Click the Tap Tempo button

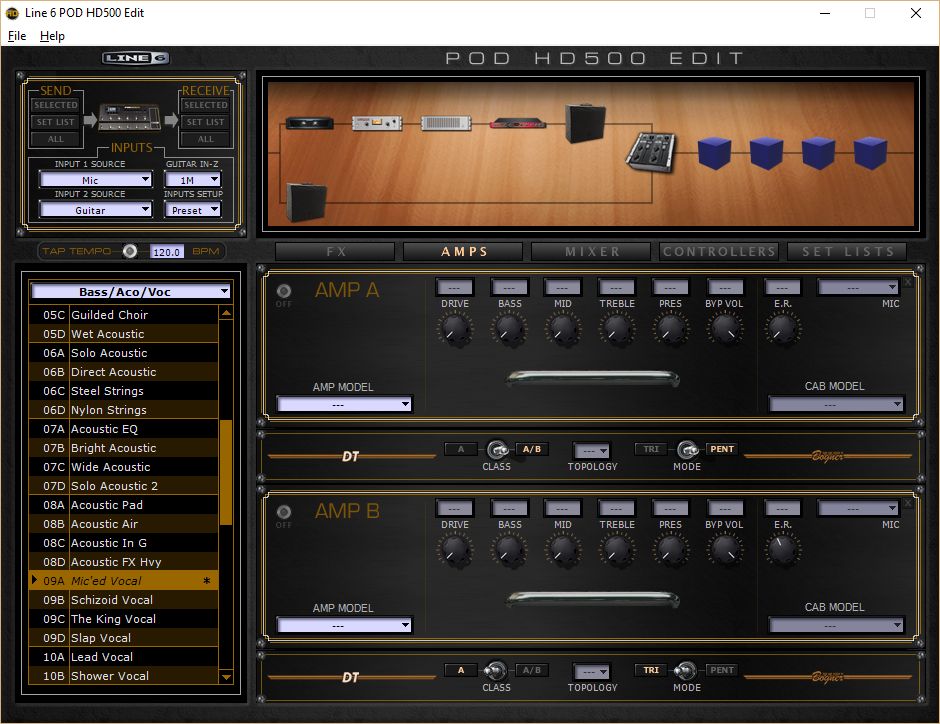point(129,251)
